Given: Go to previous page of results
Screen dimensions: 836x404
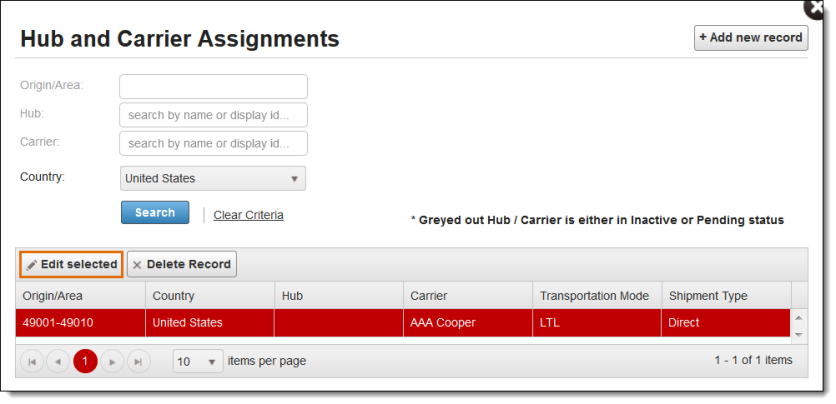Looking at the screenshot, I should [x=58, y=361].
